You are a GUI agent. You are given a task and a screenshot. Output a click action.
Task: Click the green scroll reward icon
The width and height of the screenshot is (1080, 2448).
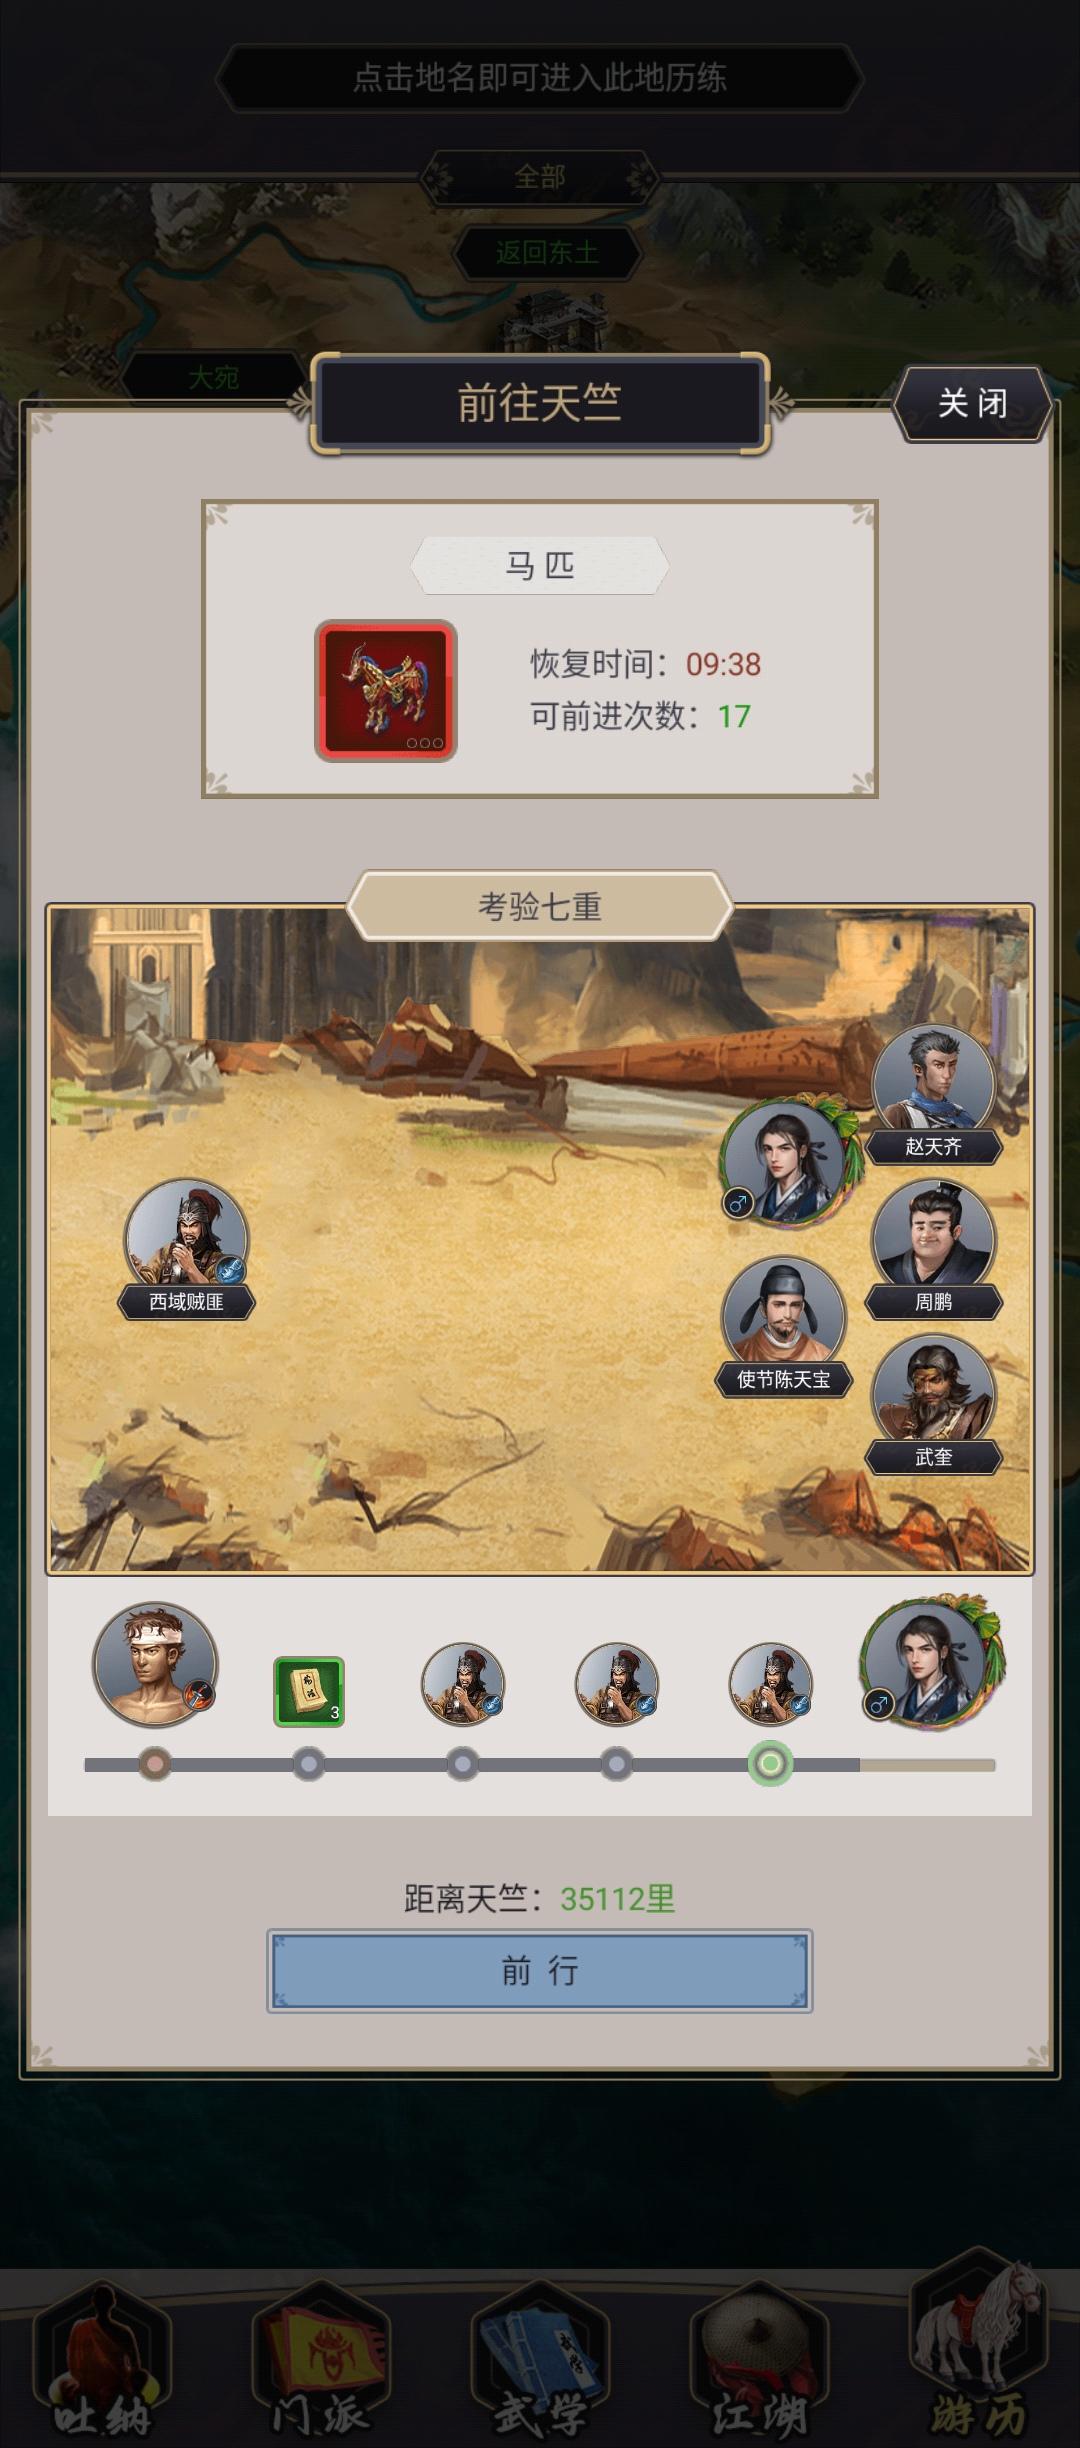[x=309, y=1692]
